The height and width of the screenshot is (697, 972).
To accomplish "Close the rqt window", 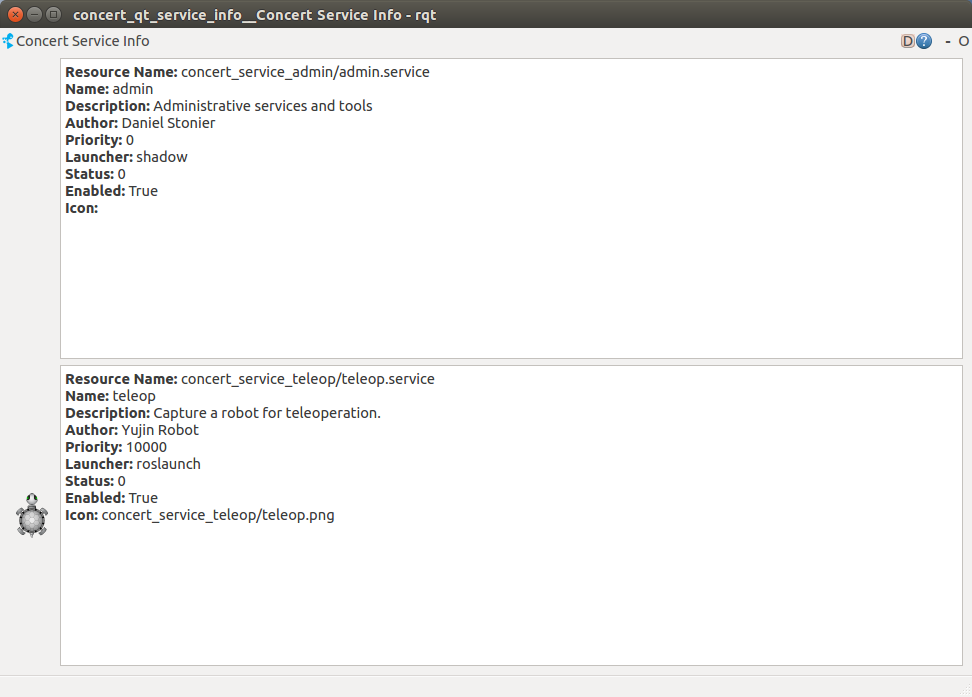I will [15, 14].
